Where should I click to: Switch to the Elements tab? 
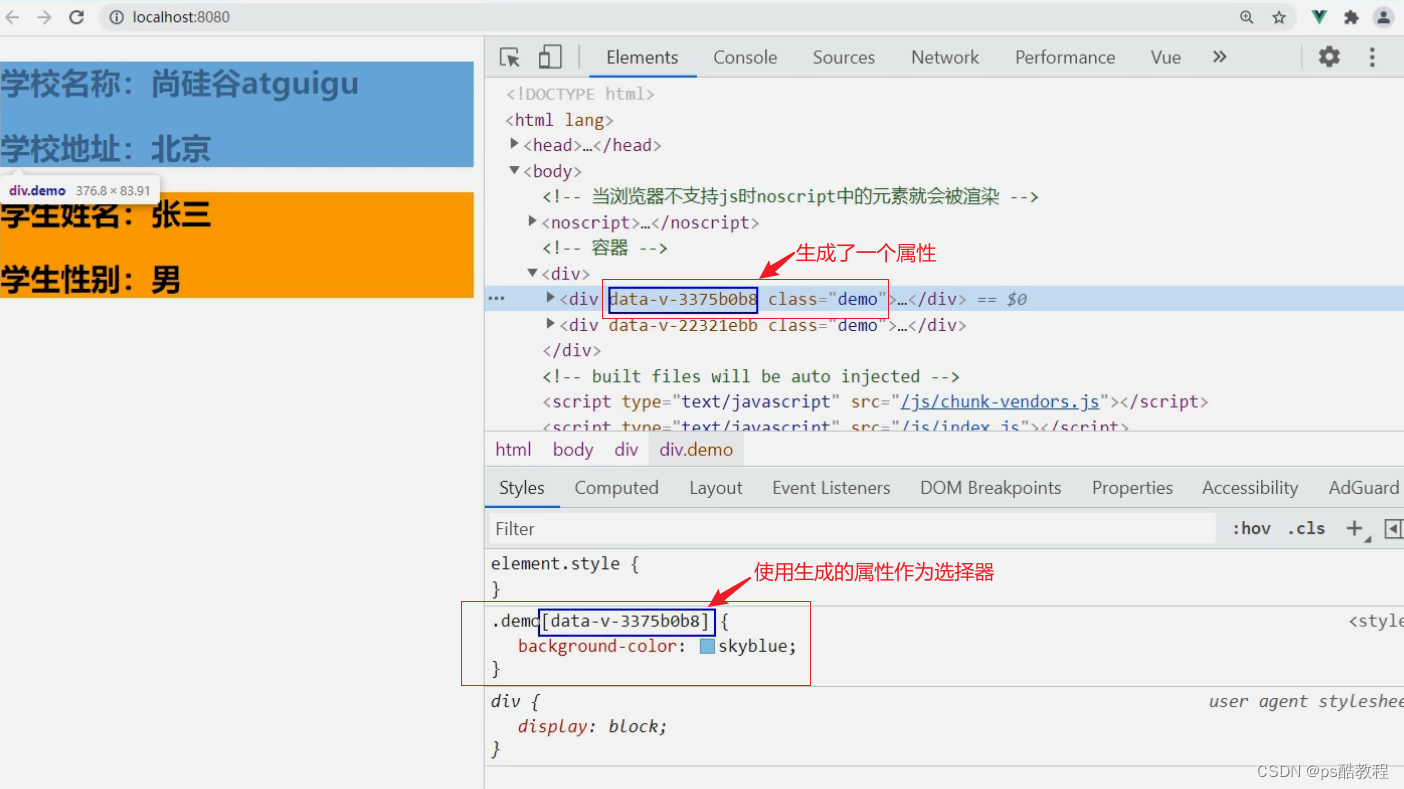(642, 57)
